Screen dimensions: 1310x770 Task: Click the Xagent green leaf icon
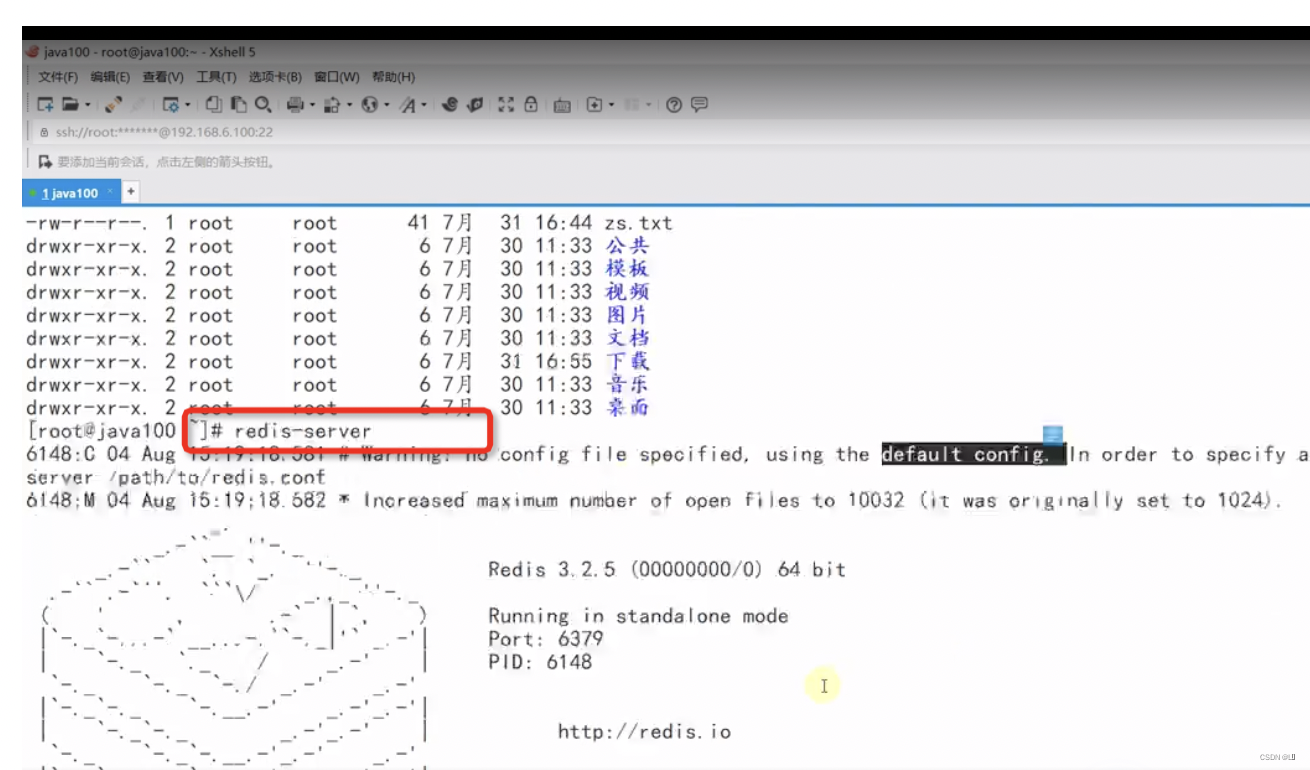coord(474,104)
